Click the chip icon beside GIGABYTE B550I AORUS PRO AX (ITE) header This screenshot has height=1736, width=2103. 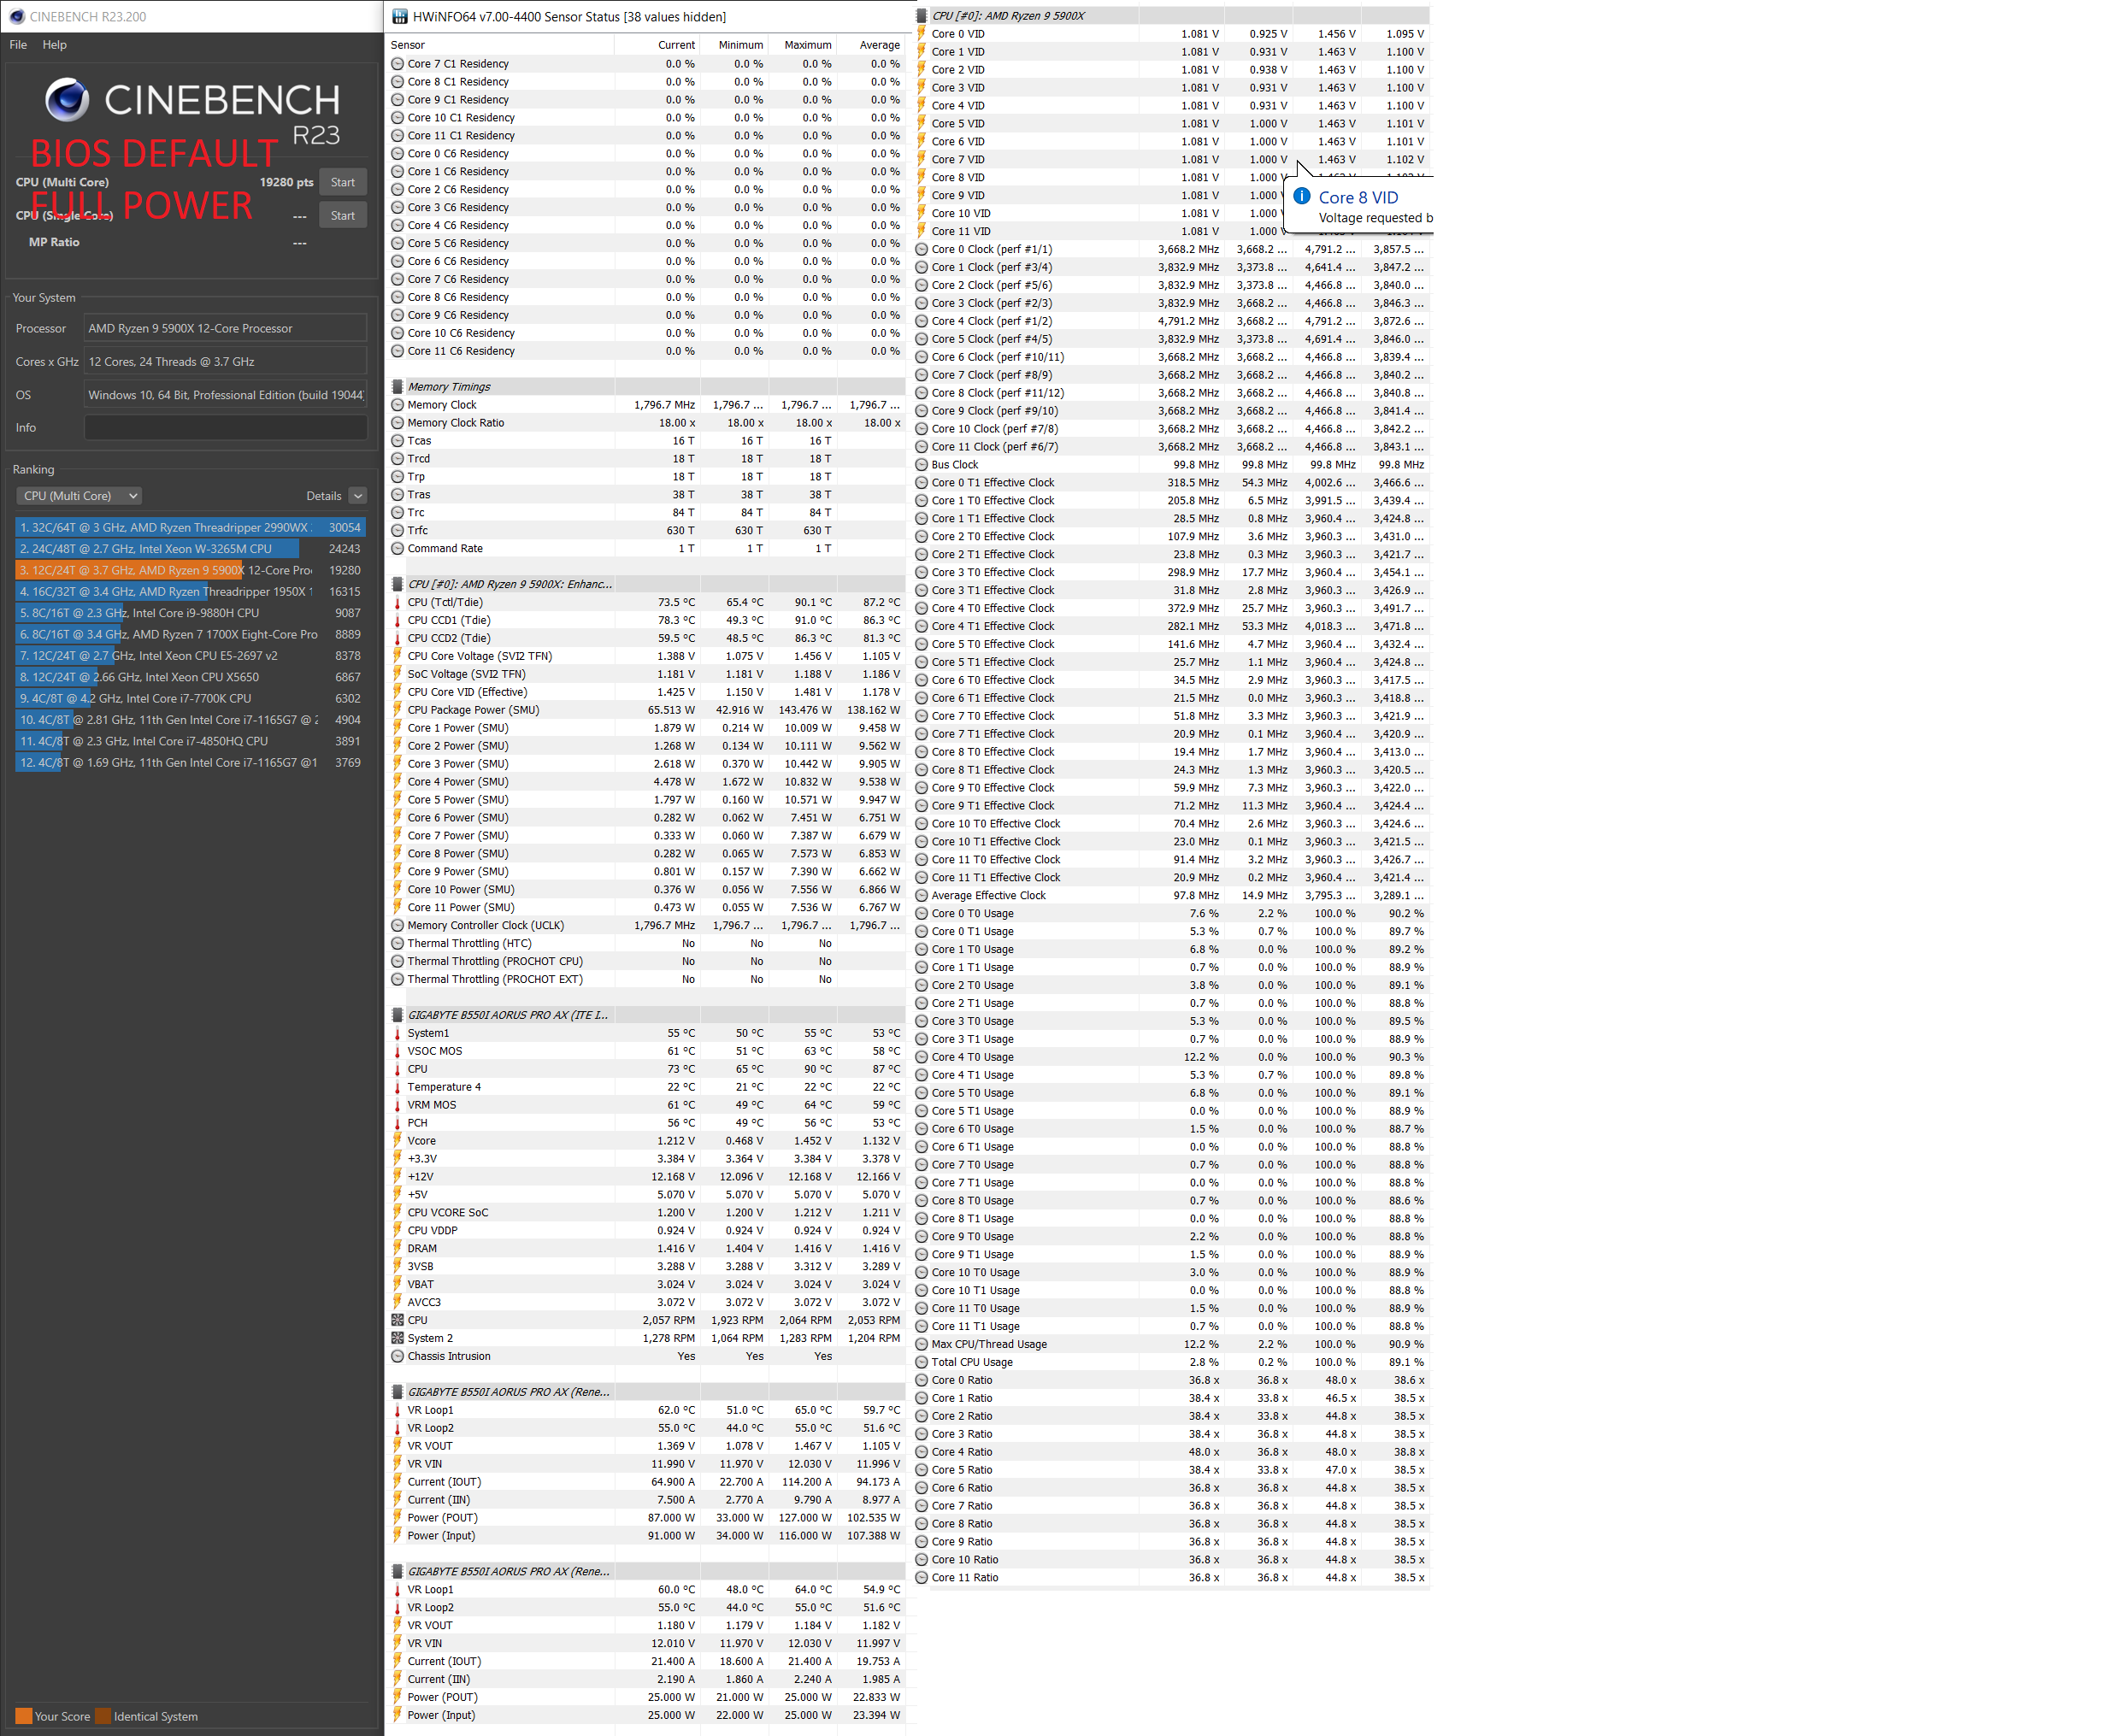click(x=397, y=1015)
